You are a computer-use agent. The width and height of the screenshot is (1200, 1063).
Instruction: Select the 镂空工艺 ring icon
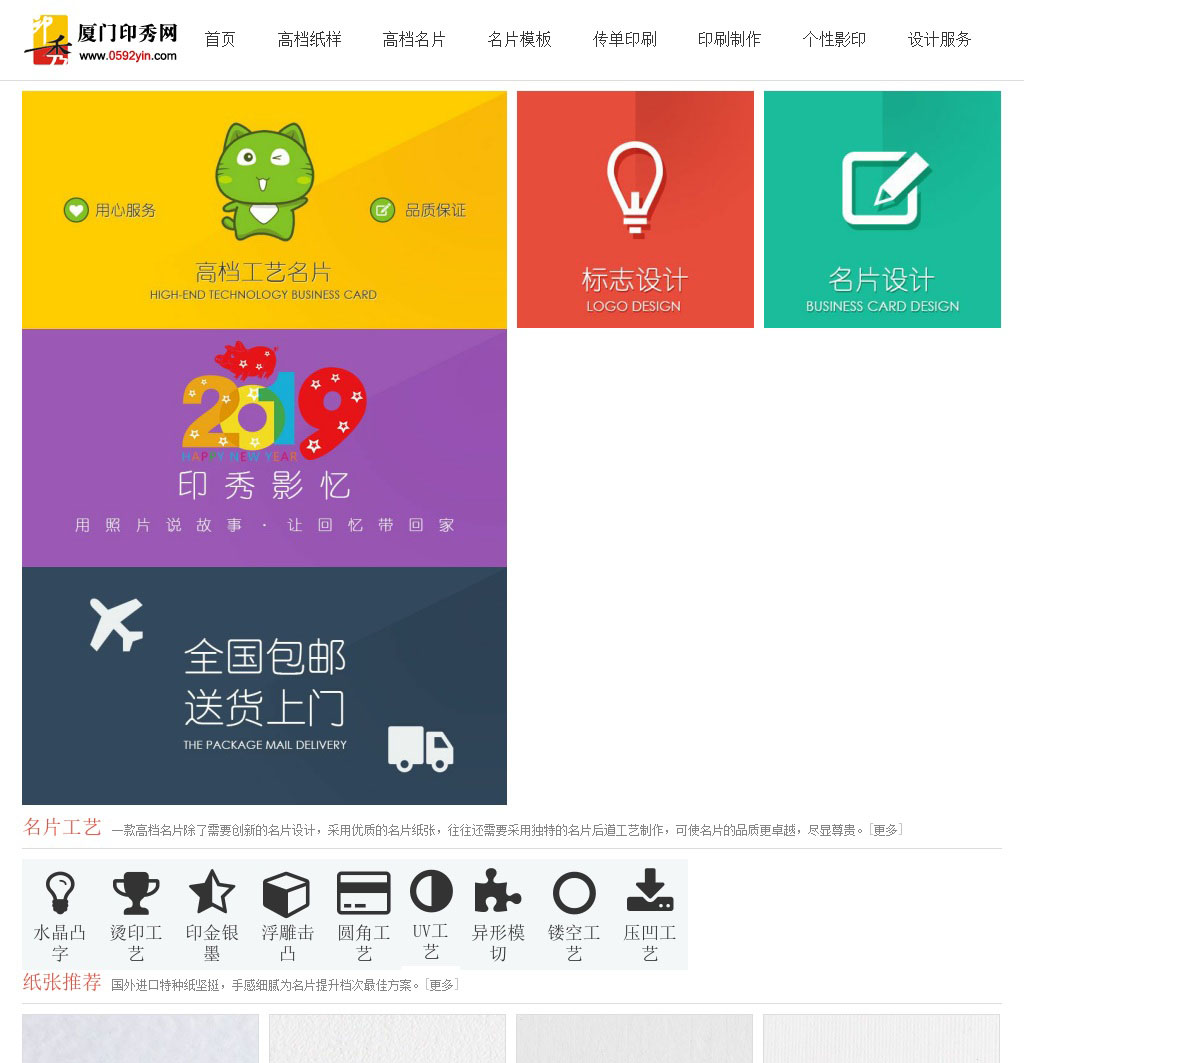(574, 893)
